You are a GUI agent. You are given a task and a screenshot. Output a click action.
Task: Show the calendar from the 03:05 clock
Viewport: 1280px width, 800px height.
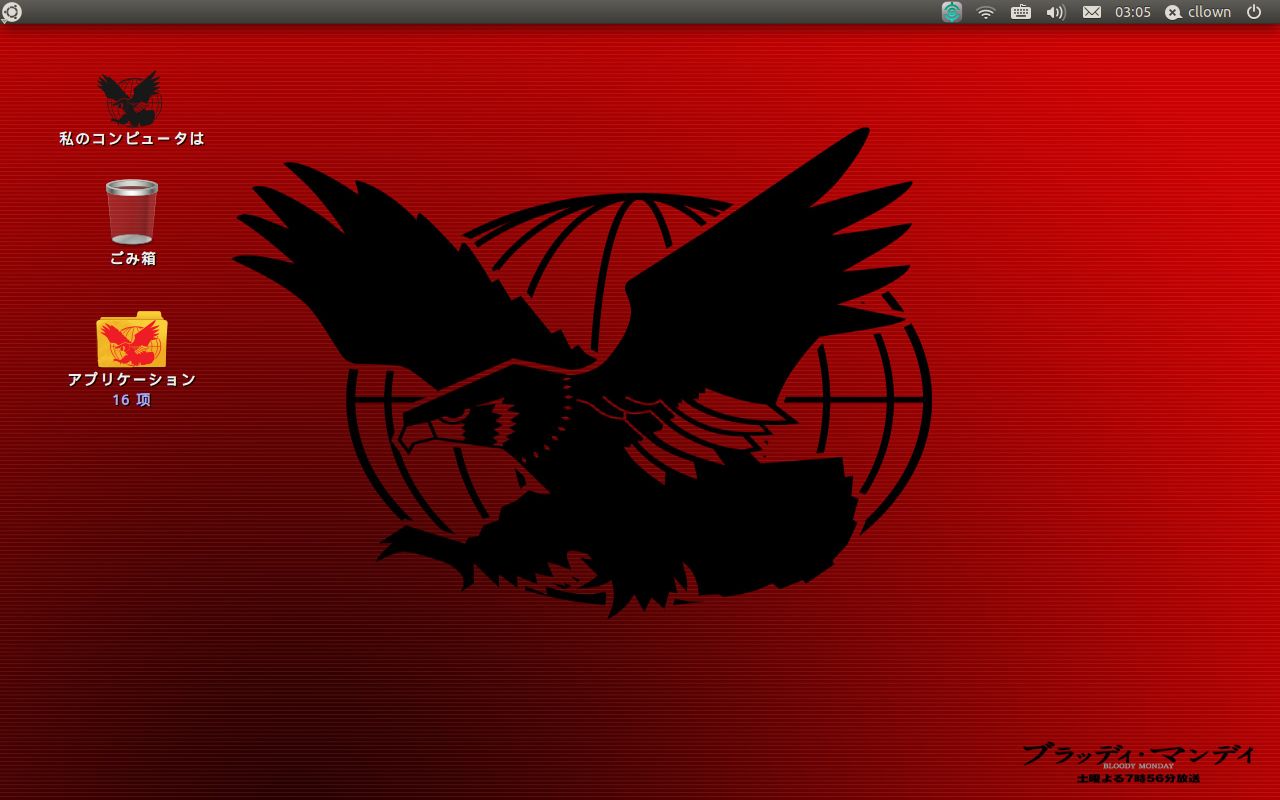point(1133,12)
